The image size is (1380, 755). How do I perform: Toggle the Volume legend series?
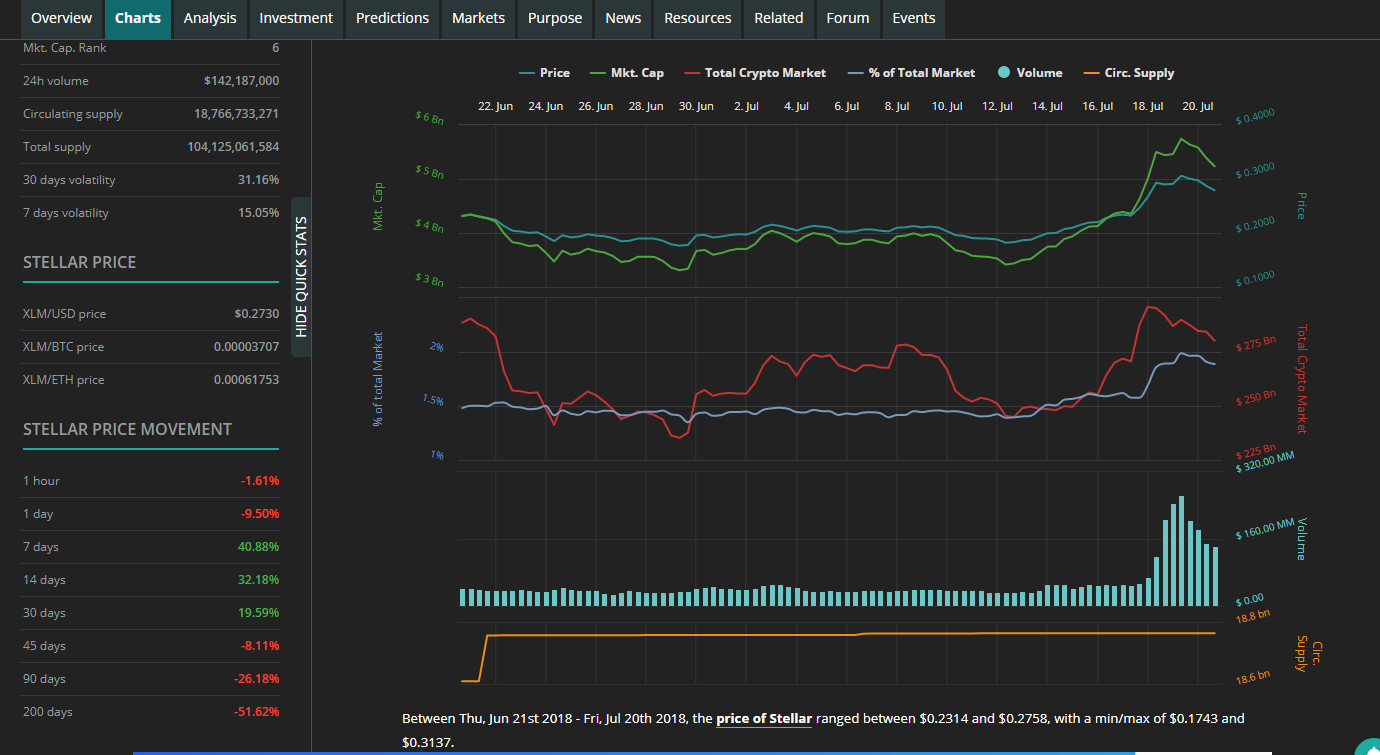tap(1030, 73)
